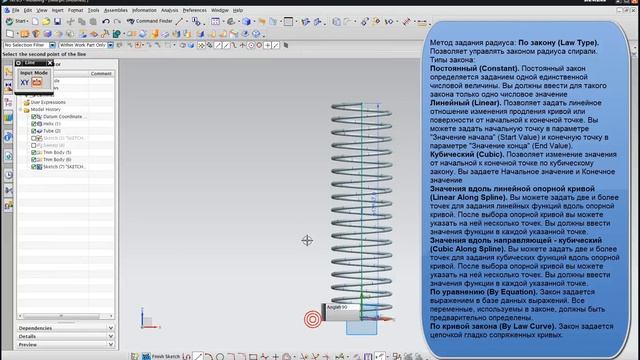The height and width of the screenshot is (360, 640).
Task: Select the Point sketch tool
Action: click(276, 357)
